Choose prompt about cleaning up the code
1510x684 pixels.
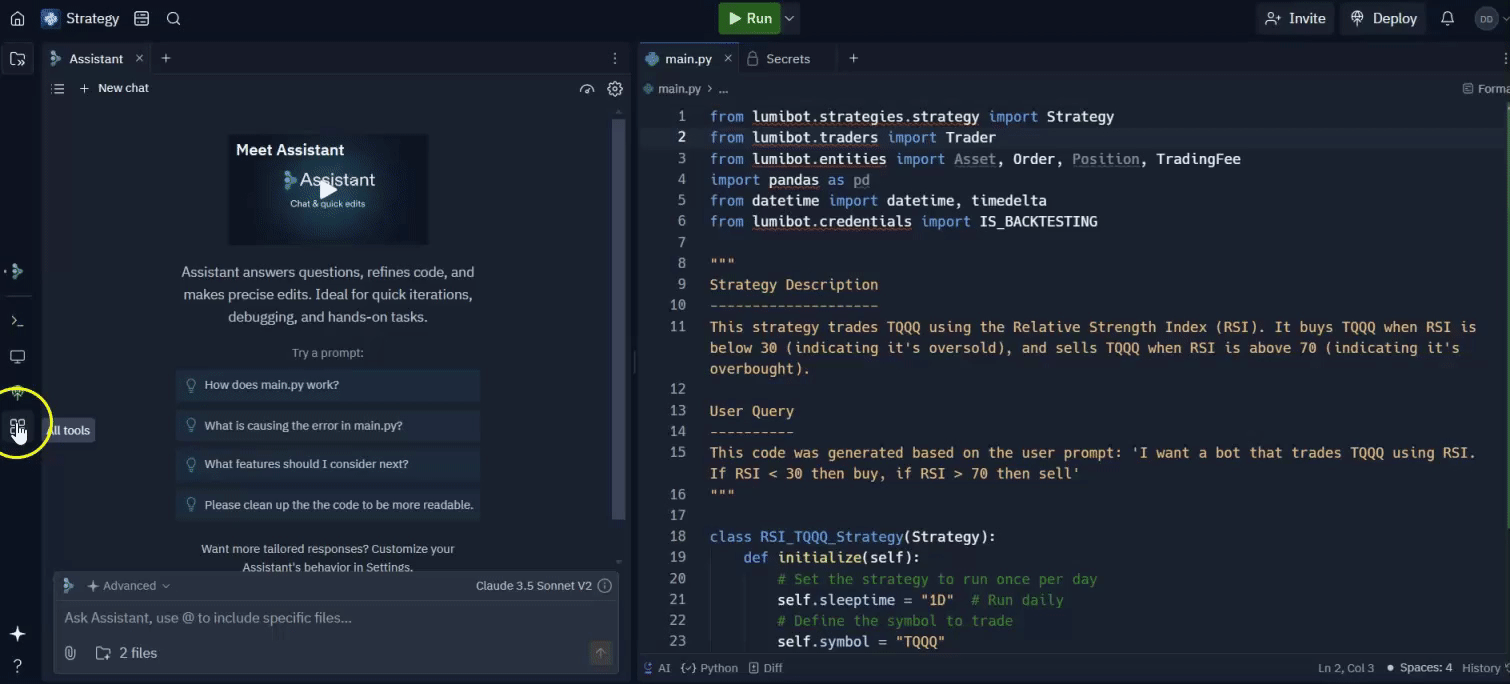point(328,505)
